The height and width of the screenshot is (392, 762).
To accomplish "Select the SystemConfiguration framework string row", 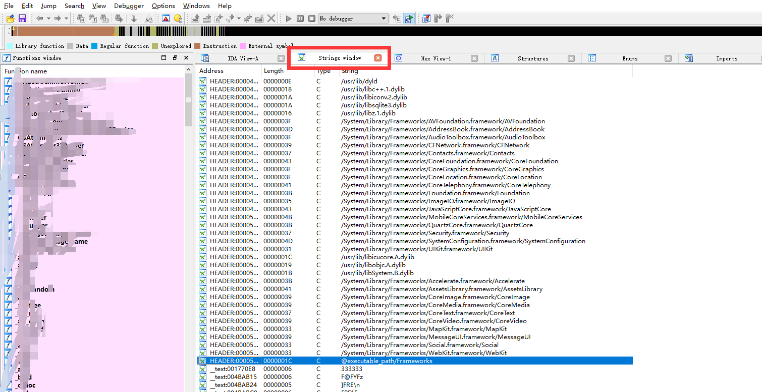I will click(x=415, y=241).
